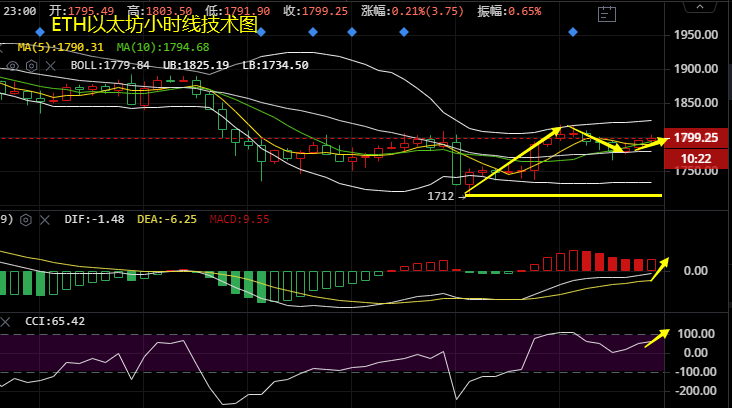Image resolution: width=732 pixels, height=408 pixels.
Task: Select the UB:1825.19 upper band label
Action: click(x=194, y=66)
